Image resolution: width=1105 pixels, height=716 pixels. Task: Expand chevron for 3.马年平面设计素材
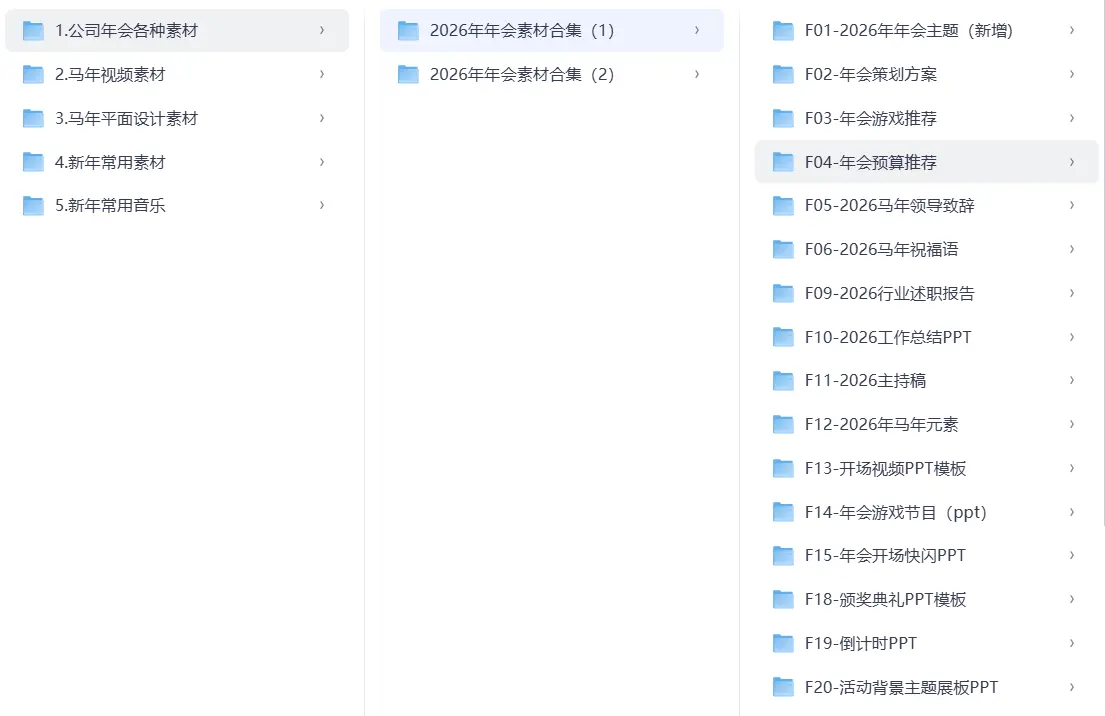(321, 118)
